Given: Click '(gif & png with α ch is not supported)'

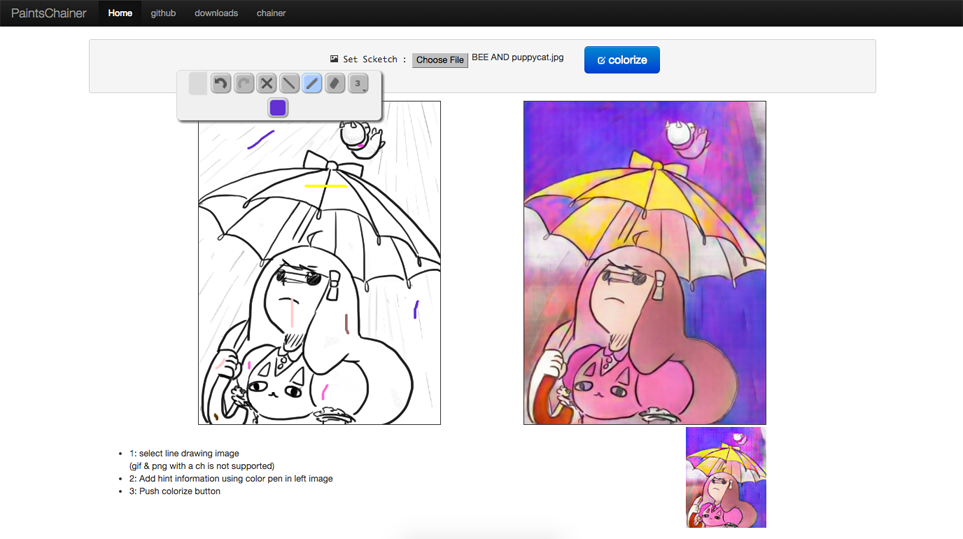Looking at the screenshot, I should (202, 466).
